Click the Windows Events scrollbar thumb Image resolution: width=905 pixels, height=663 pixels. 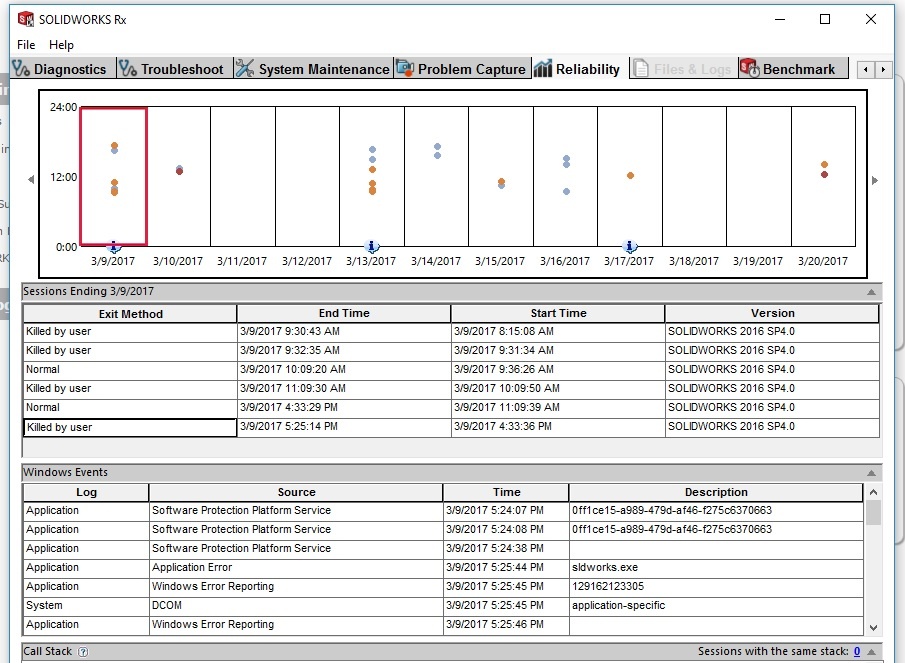point(873,512)
